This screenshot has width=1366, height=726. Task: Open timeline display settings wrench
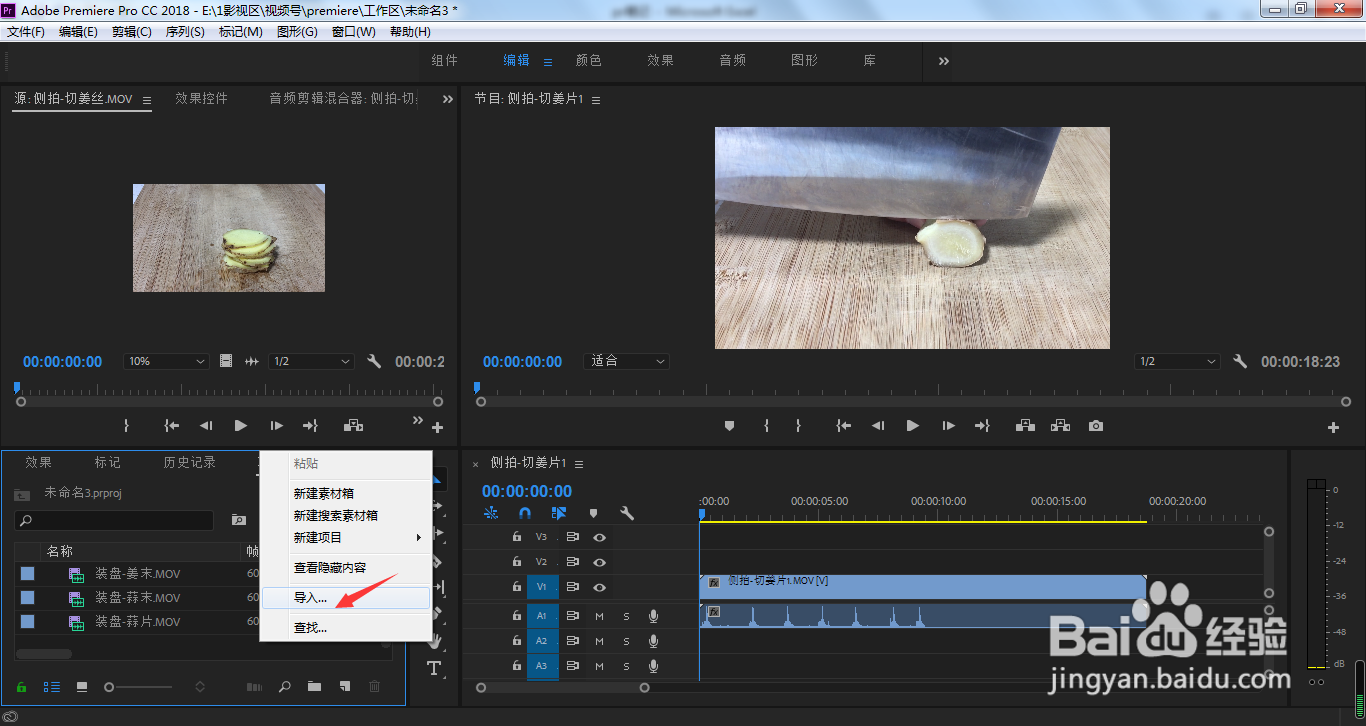[x=627, y=513]
